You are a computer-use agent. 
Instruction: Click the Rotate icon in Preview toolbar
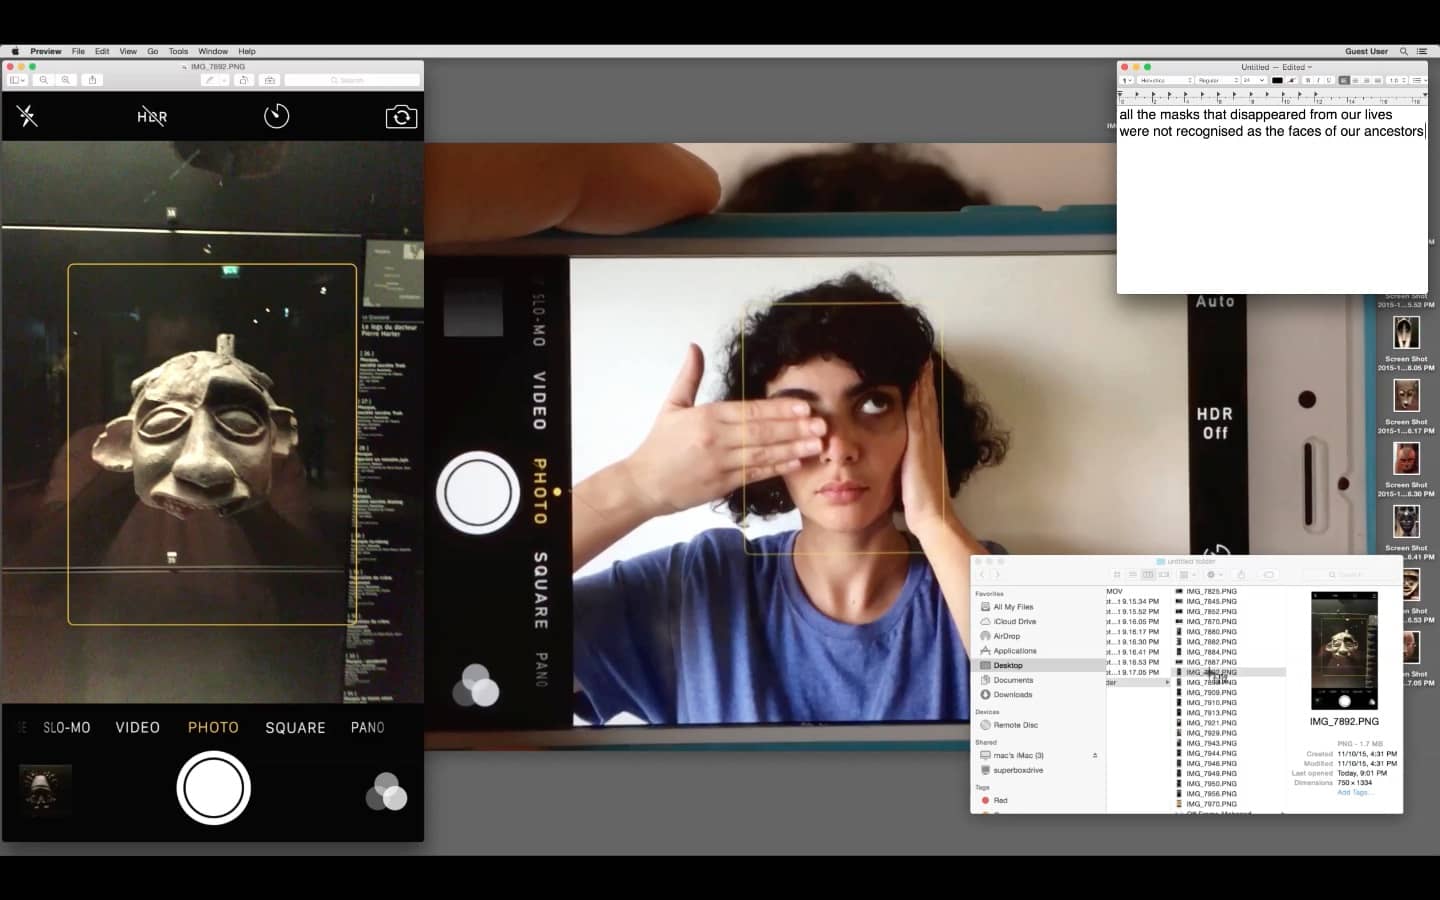point(243,80)
